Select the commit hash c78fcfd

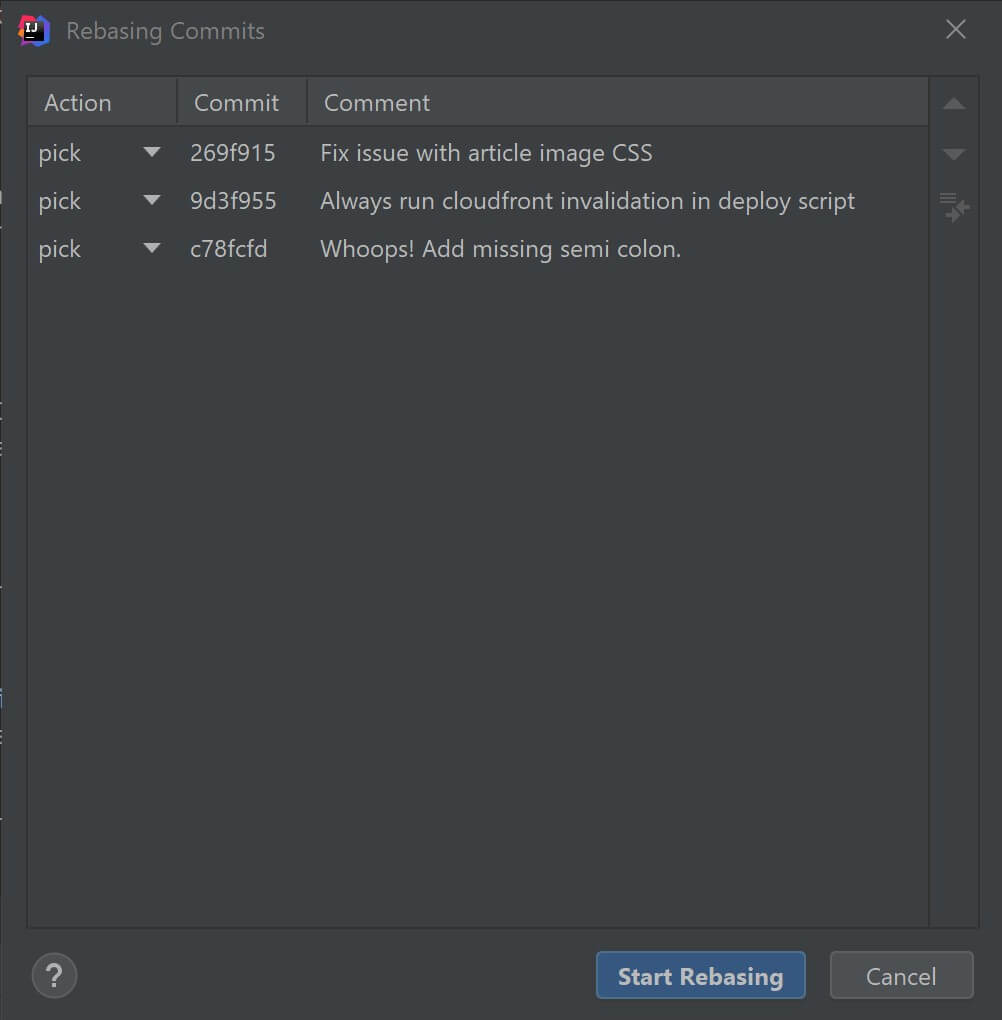(x=228, y=249)
